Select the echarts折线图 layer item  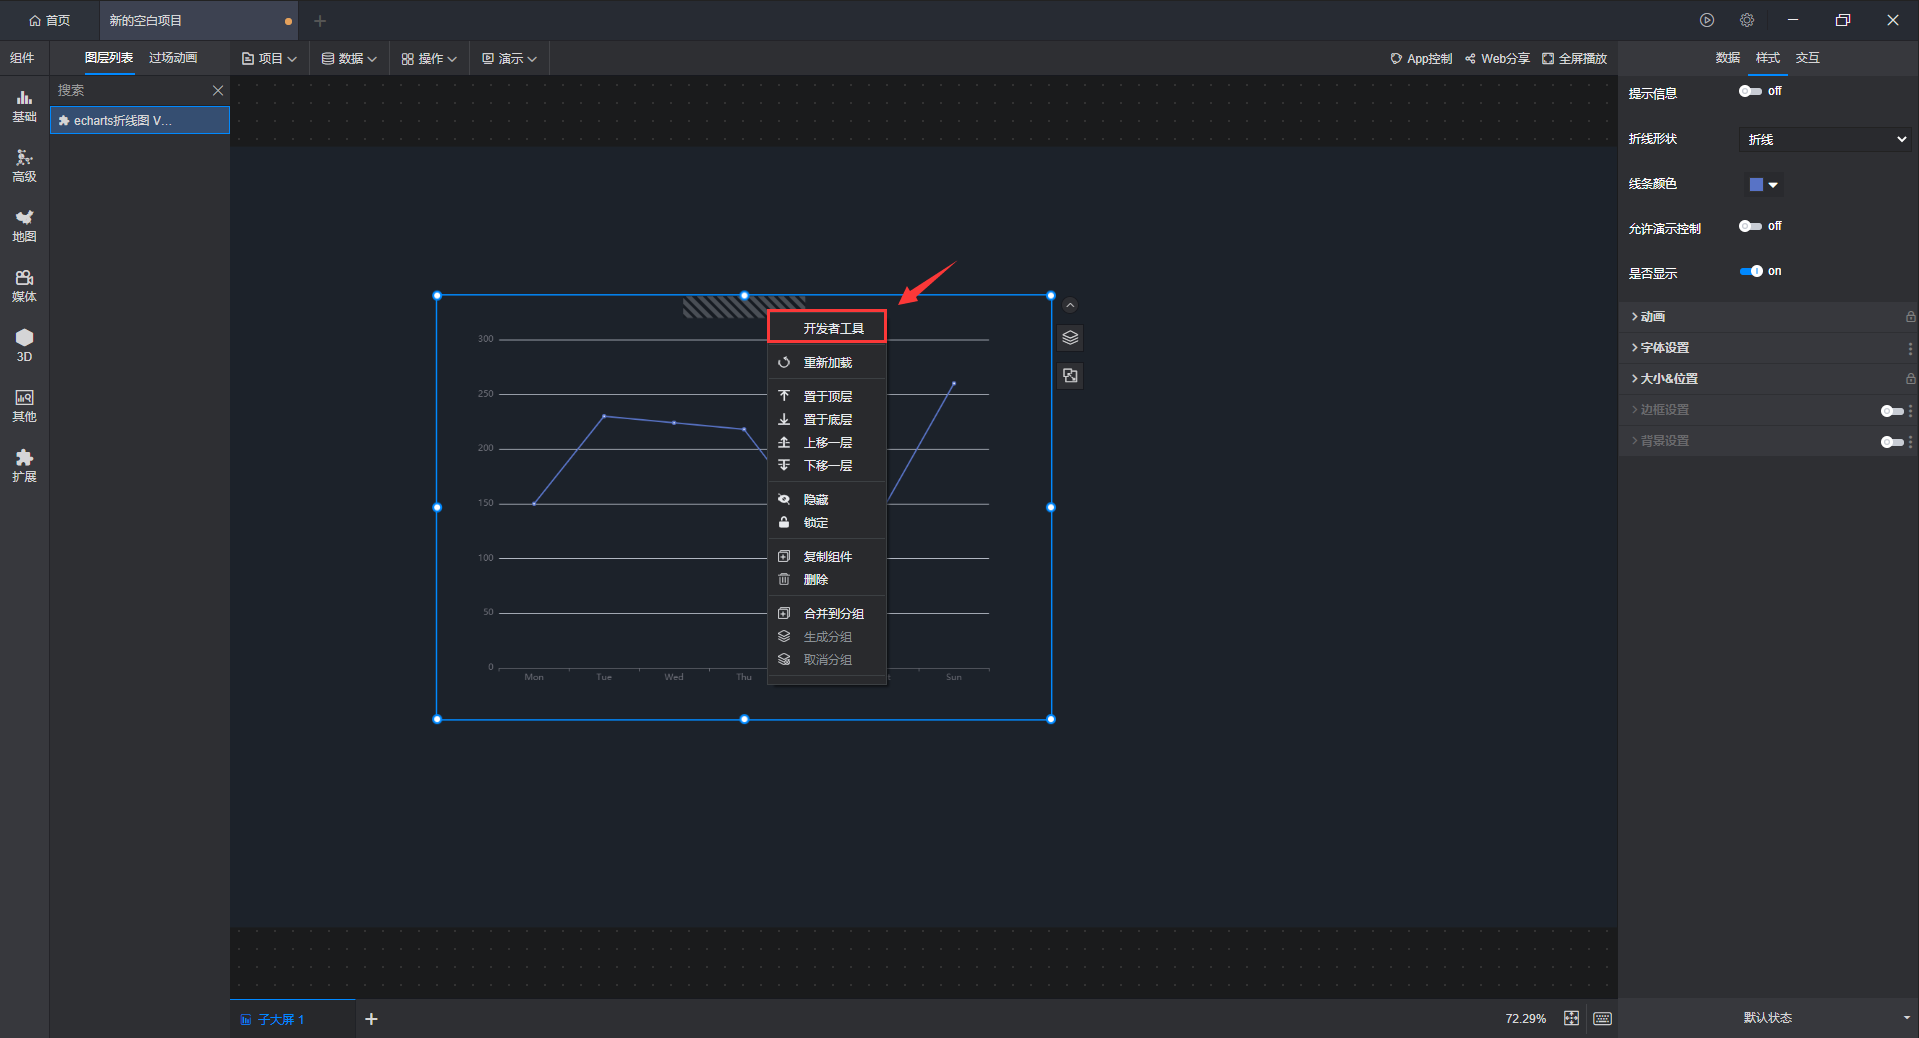pyautogui.click(x=140, y=121)
